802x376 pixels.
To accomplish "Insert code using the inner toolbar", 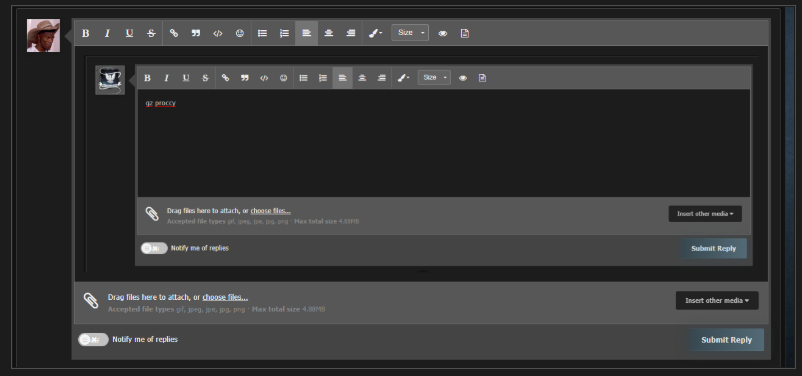I will click(x=264, y=78).
